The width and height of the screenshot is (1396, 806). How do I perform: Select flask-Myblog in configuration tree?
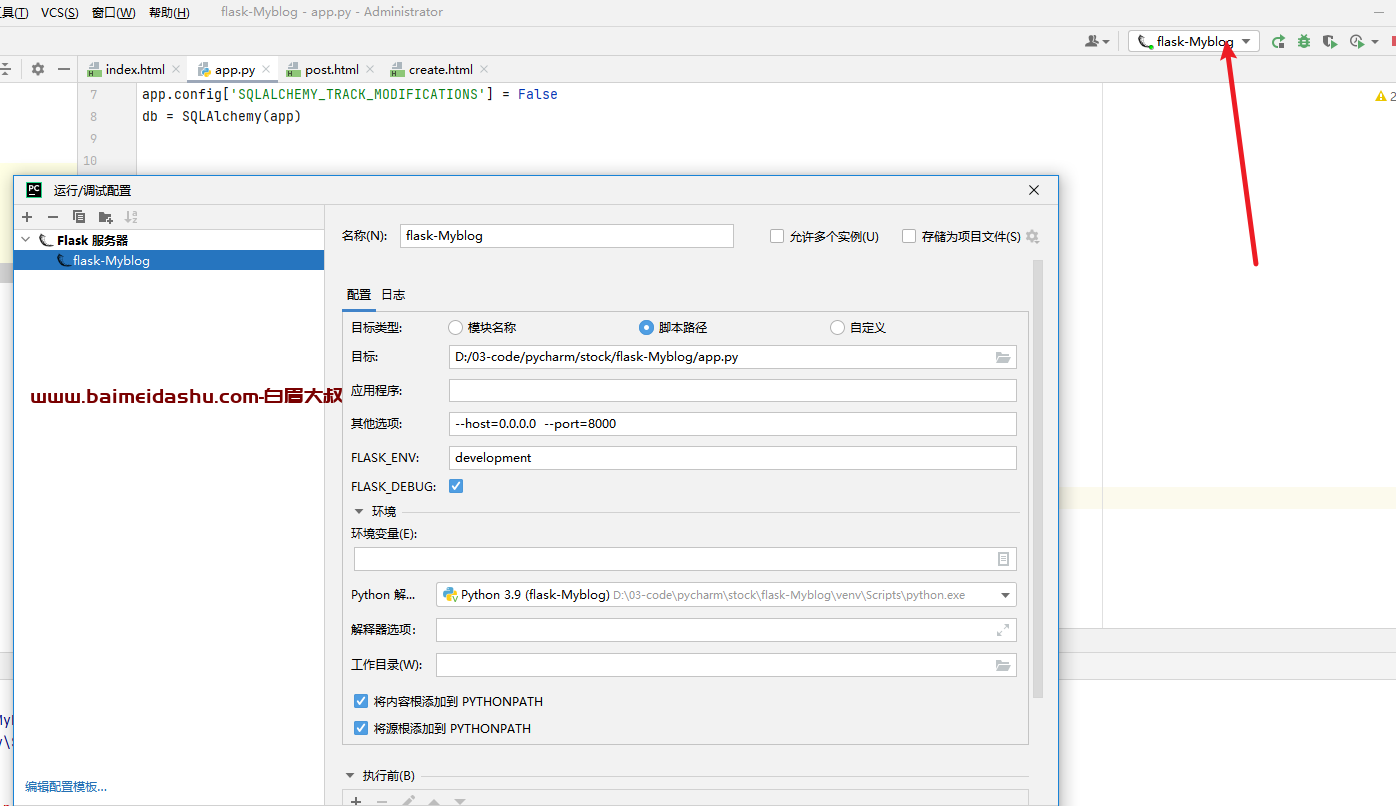169,260
